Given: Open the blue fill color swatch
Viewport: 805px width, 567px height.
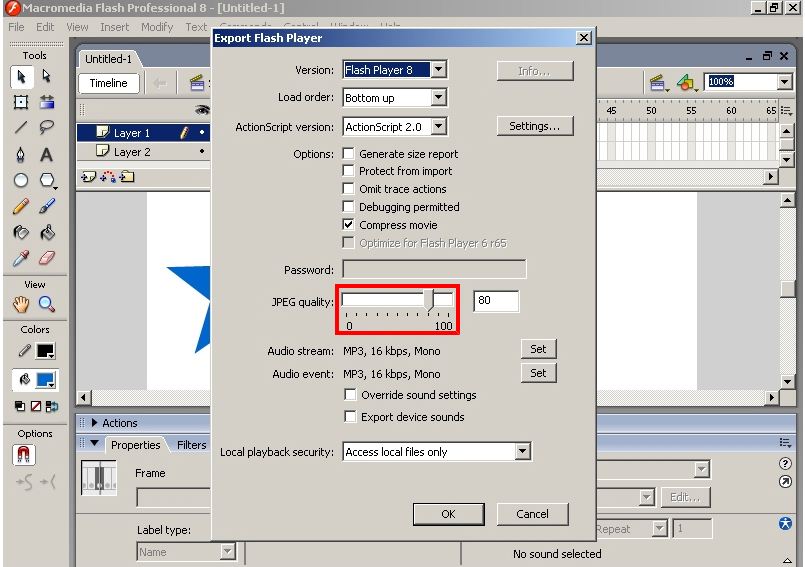Looking at the screenshot, I should (x=45, y=380).
